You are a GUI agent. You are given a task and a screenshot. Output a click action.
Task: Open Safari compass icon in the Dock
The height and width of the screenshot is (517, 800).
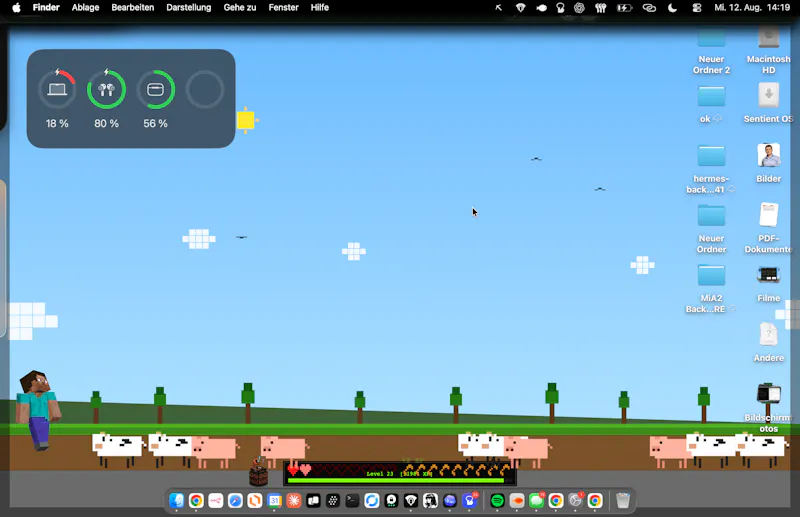[235, 501]
